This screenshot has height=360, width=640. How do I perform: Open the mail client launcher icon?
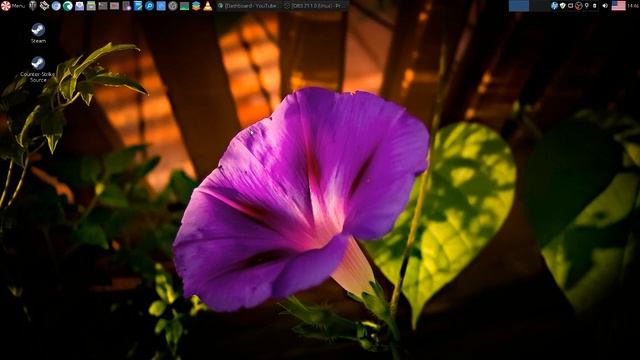[79, 6]
